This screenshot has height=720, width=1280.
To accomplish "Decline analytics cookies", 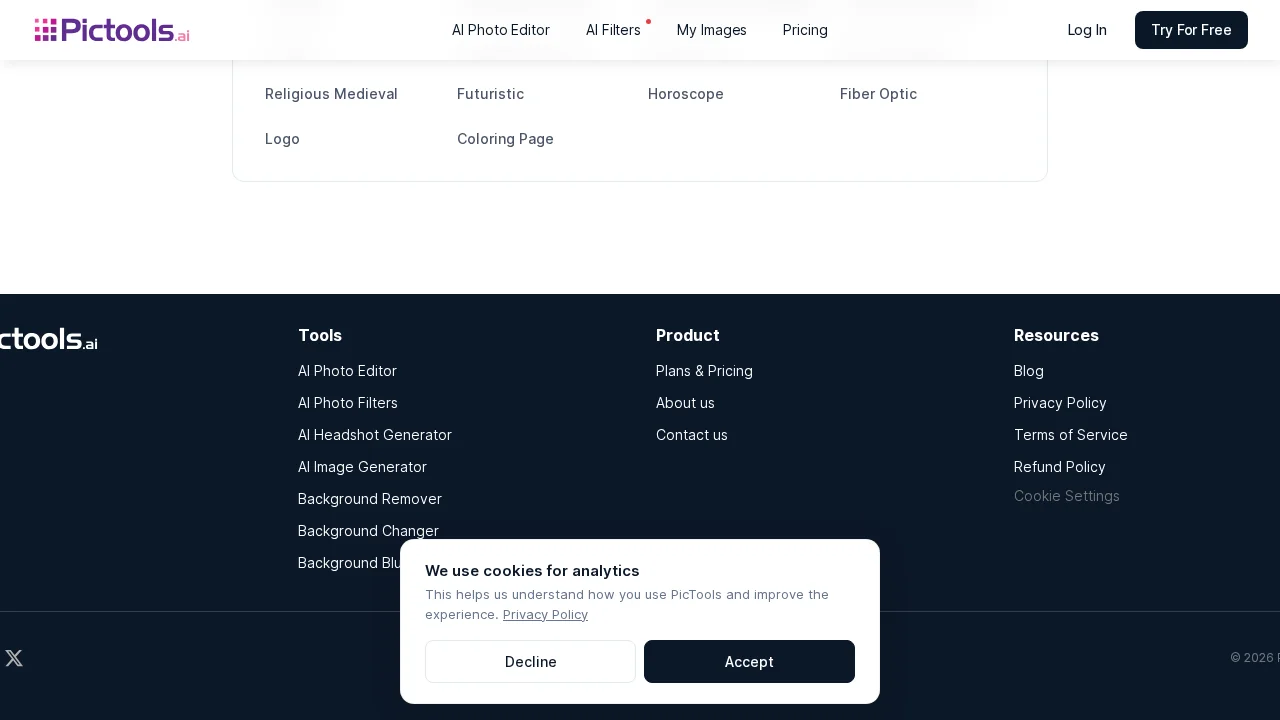I will point(530,662).
